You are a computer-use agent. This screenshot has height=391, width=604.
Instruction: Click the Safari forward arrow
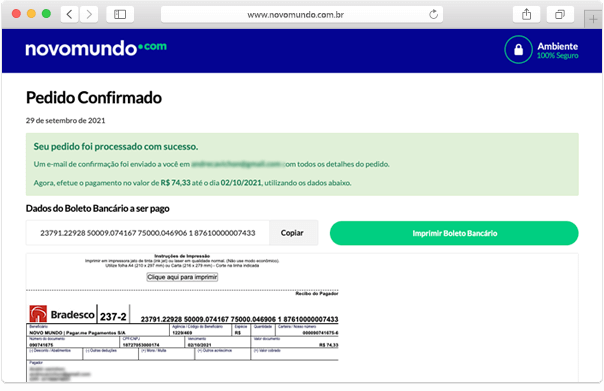pyautogui.click(x=89, y=15)
